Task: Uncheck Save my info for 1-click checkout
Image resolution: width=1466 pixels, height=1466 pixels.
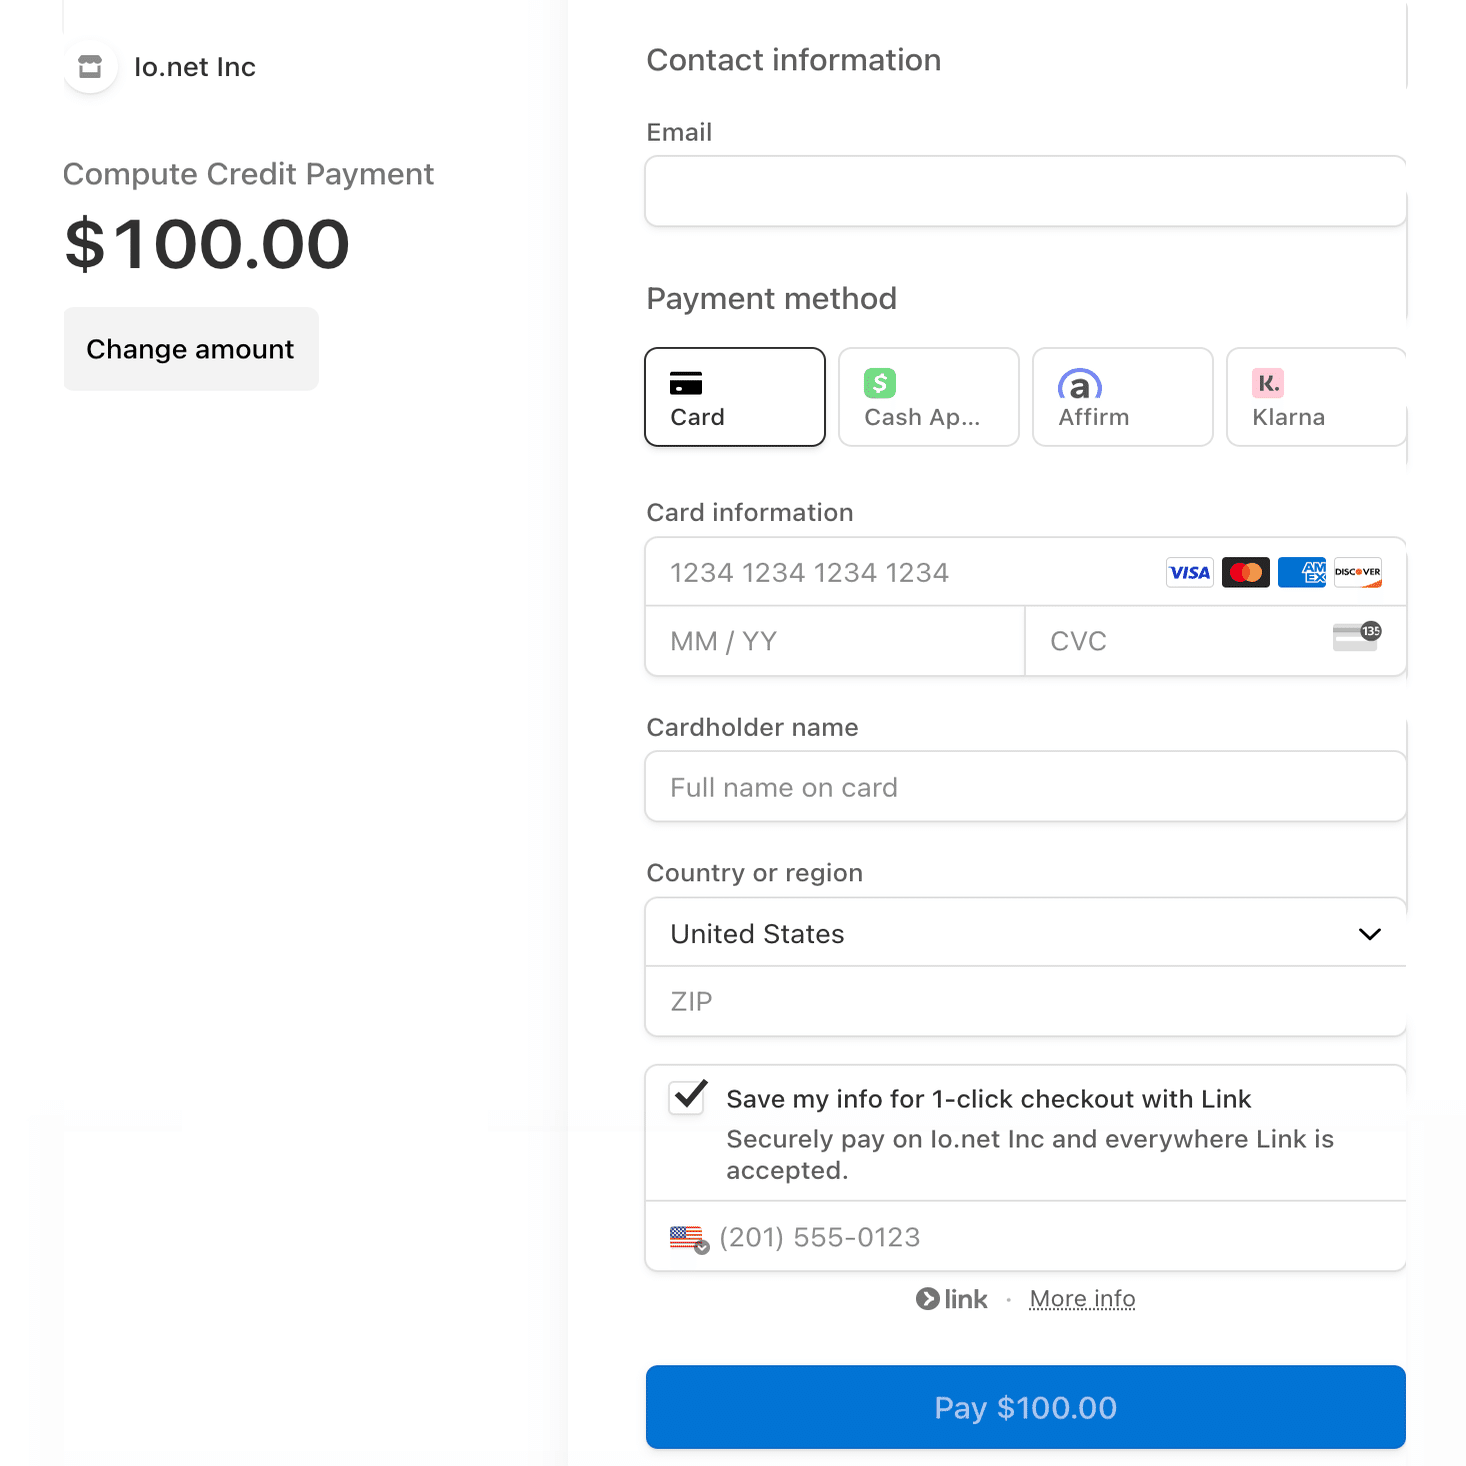Action: (x=688, y=1097)
